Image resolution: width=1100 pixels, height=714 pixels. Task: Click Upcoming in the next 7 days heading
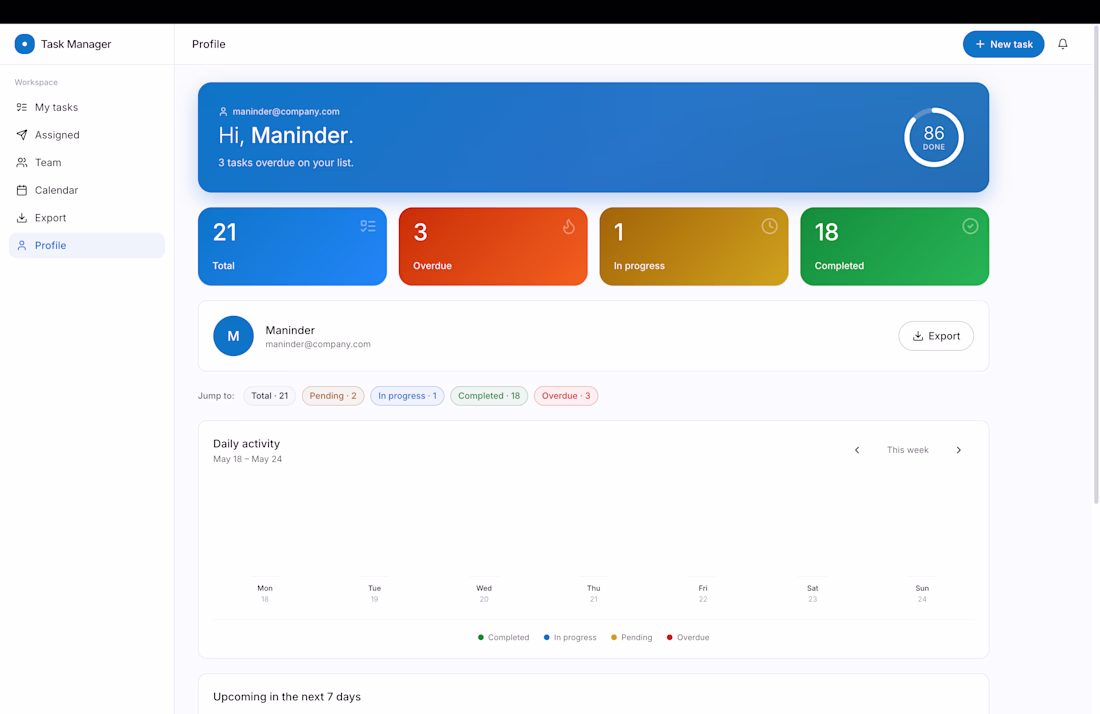(x=287, y=696)
